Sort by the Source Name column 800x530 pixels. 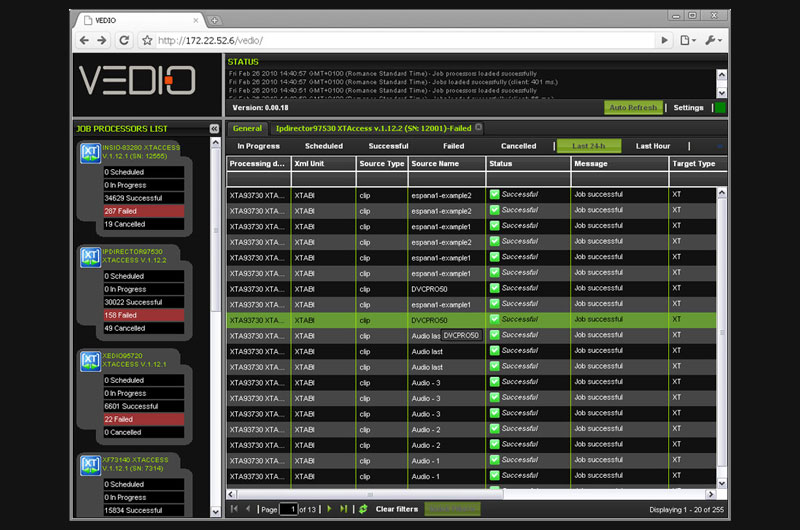pyautogui.click(x=447, y=164)
